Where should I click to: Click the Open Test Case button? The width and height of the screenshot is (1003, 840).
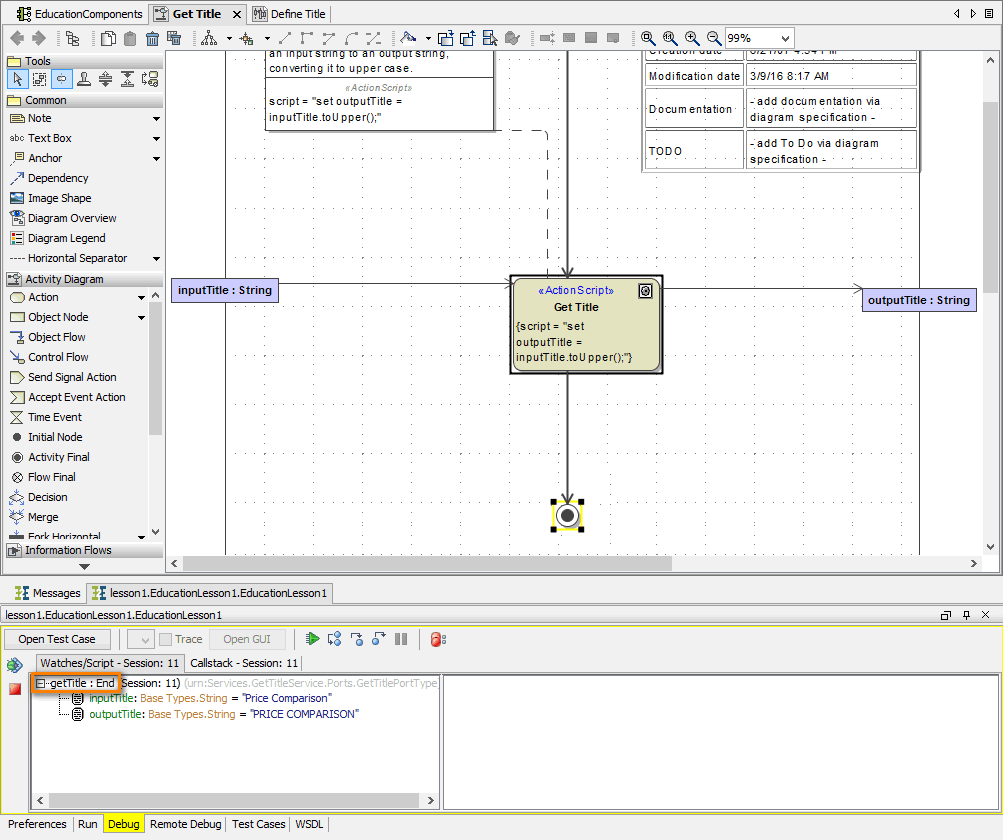[x=57, y=639]
